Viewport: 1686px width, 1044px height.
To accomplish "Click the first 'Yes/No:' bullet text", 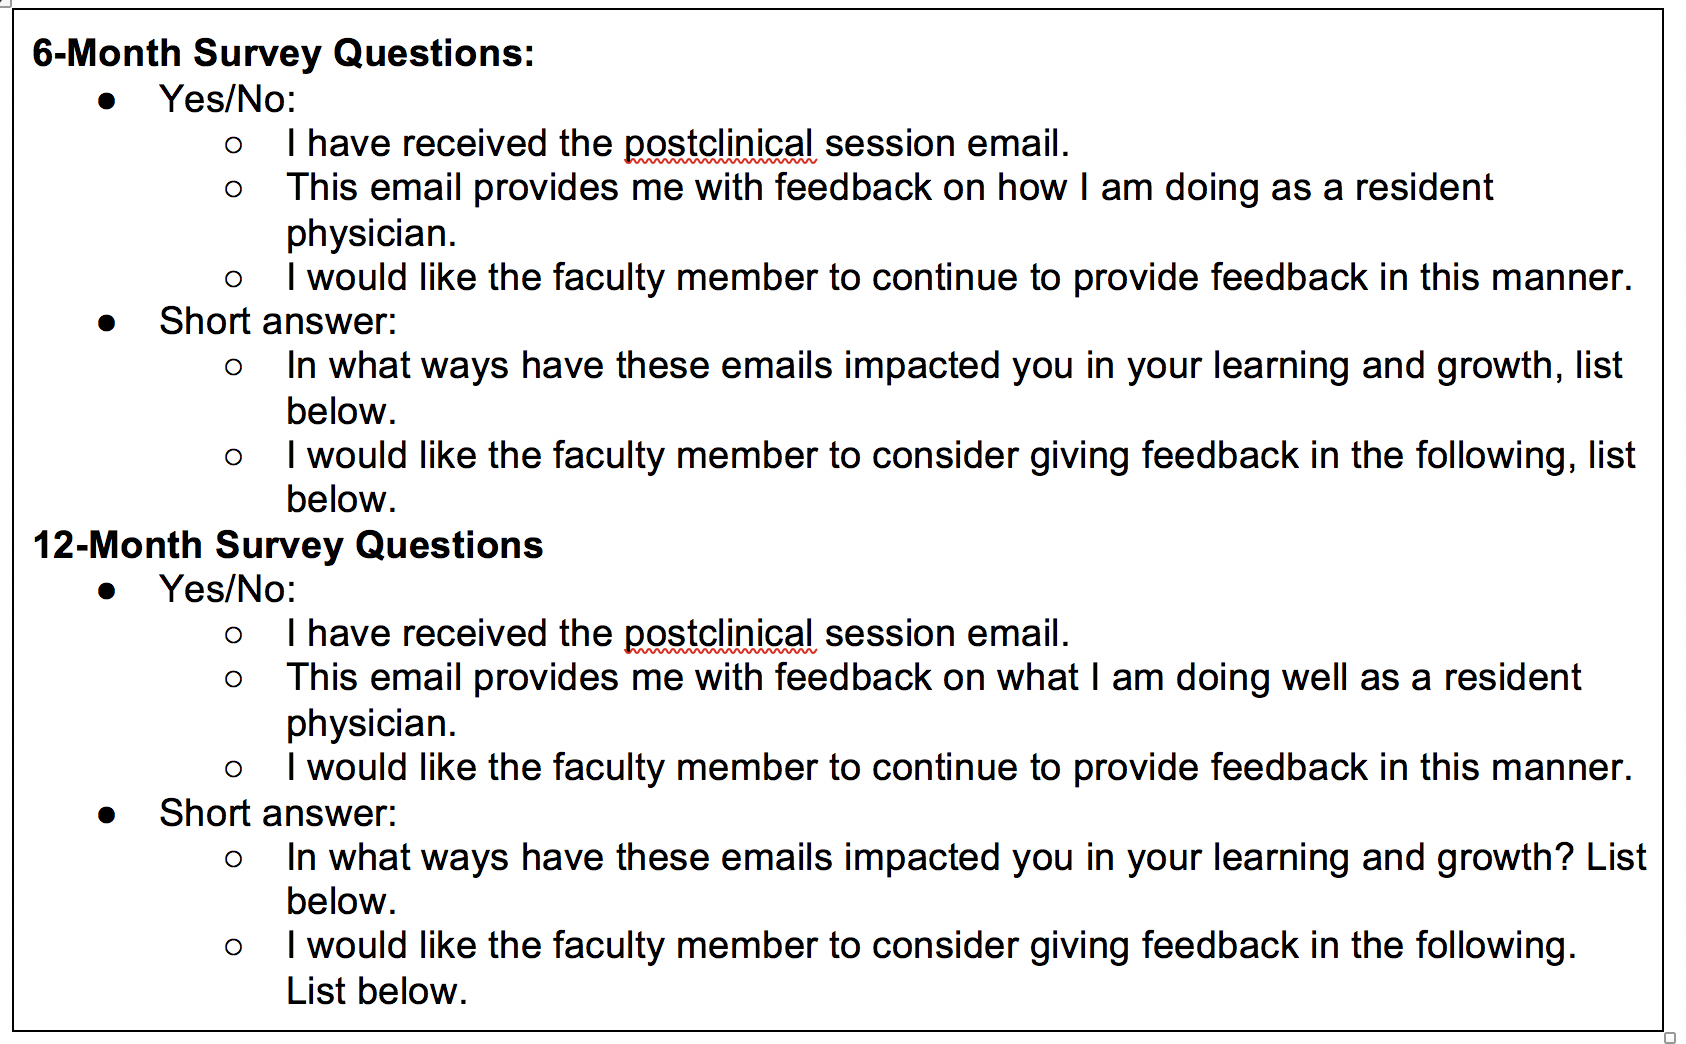I will (228, 99).
